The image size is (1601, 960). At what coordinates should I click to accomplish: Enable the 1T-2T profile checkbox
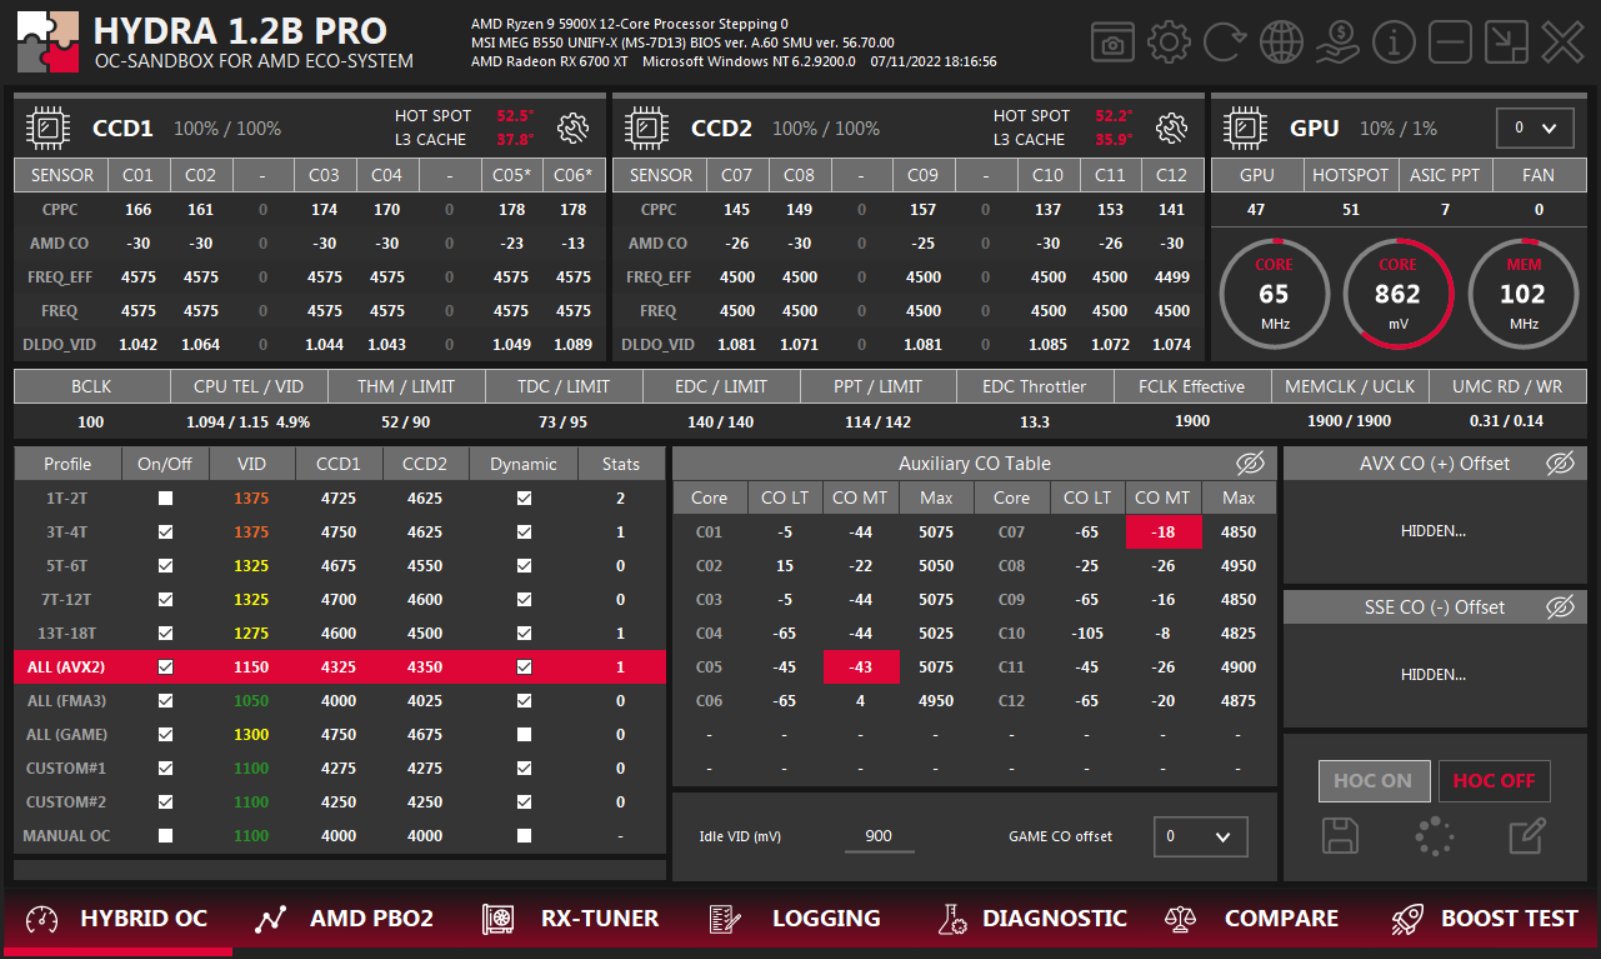164,498
